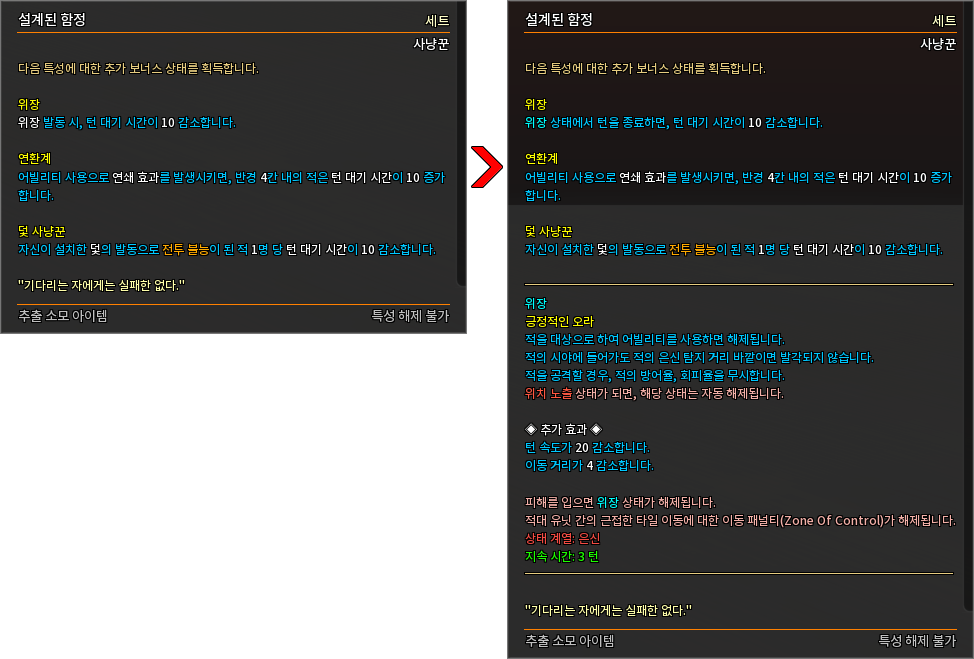Click 특성 해제 불가 in the right tooltip

917,640
